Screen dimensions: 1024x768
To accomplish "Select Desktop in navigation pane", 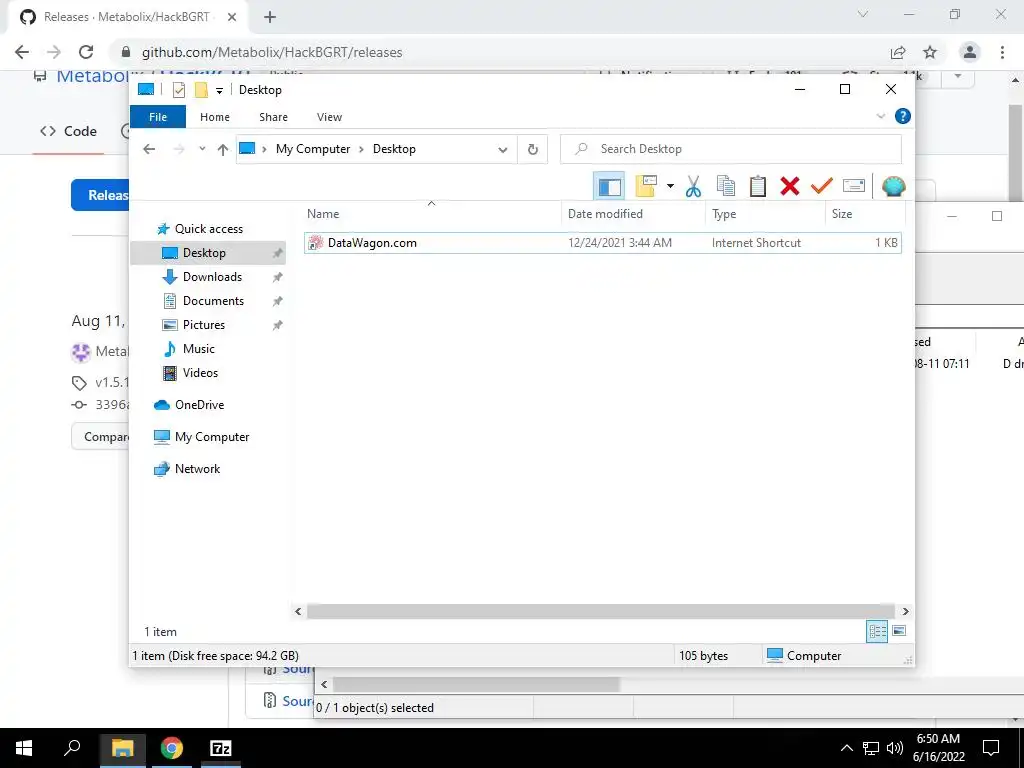I will pos(208,253).
